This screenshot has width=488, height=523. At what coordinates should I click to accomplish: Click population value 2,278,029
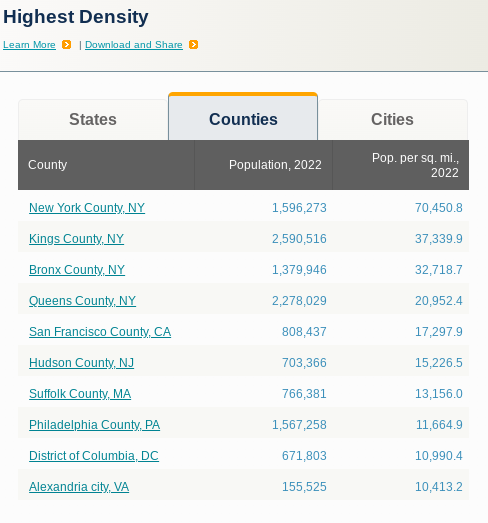coord(299,301)
